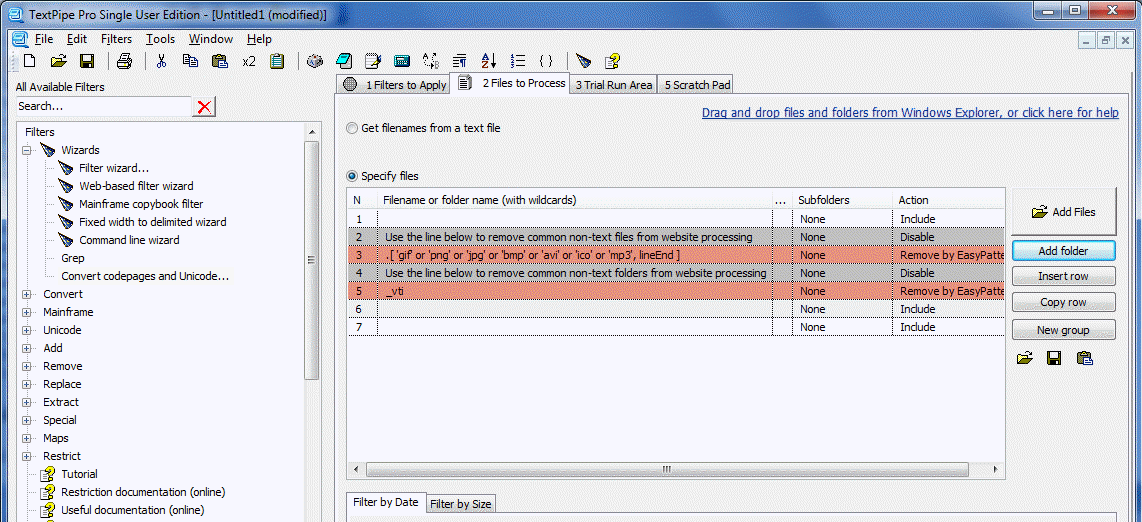Click the Print icon in toolbar
Image resolution: width=1142 pixels, height=522 pixels.
124,61
